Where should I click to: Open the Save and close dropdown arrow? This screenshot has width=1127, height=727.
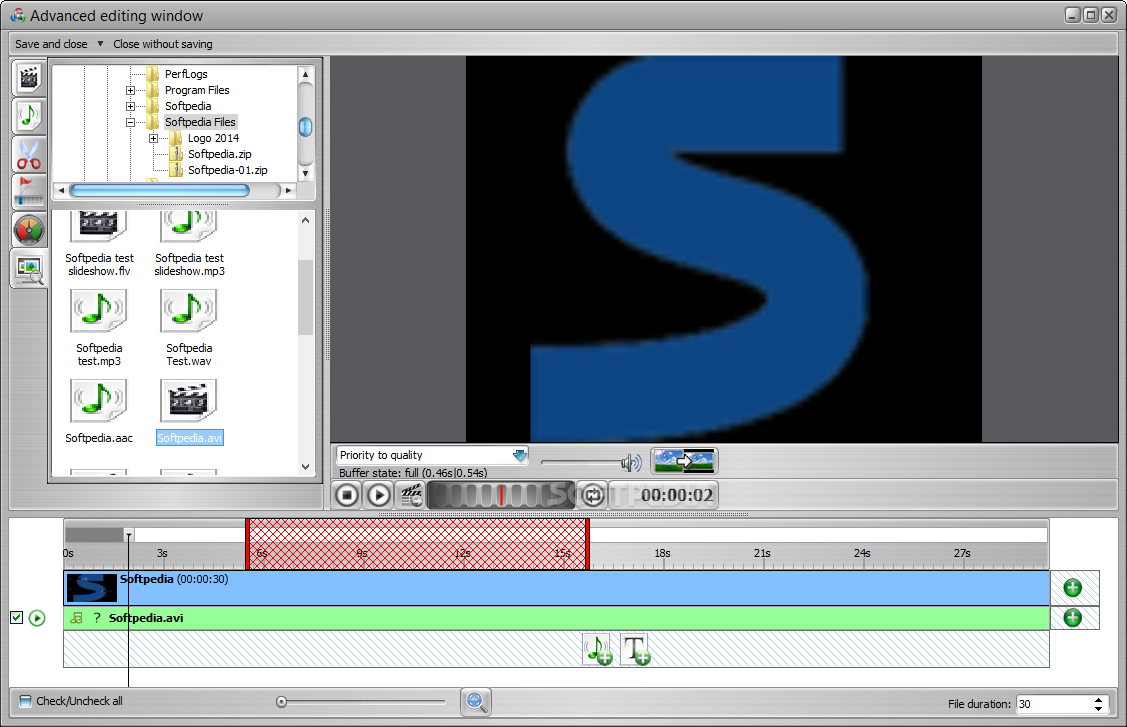(x=100, y=44)
